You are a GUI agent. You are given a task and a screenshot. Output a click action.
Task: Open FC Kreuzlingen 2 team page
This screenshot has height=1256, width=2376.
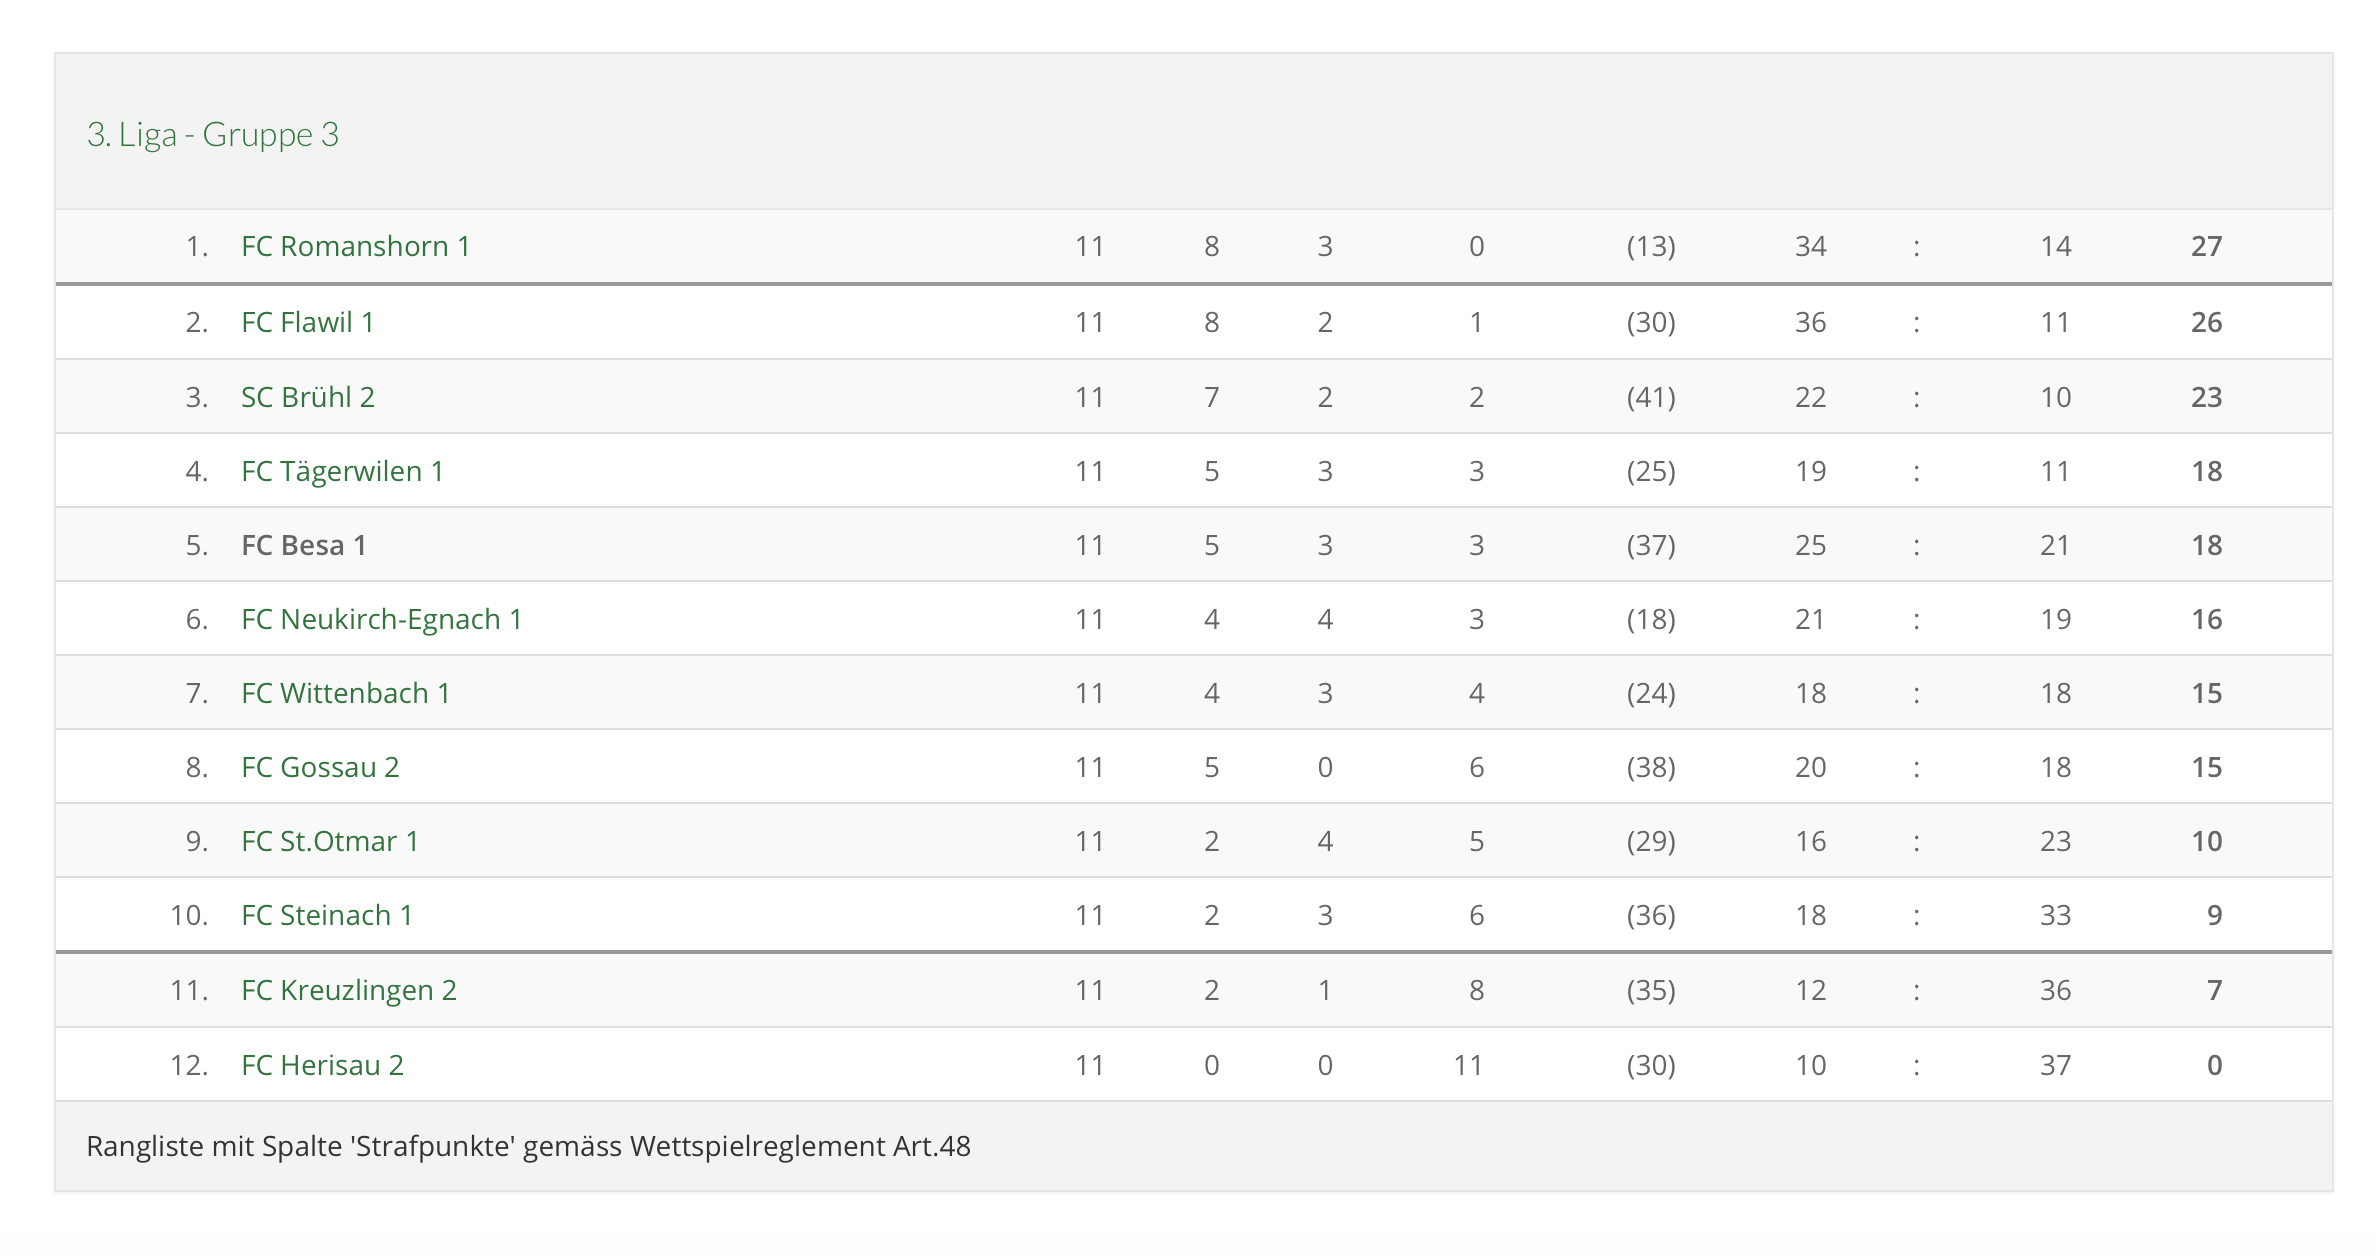coord(348,990)
